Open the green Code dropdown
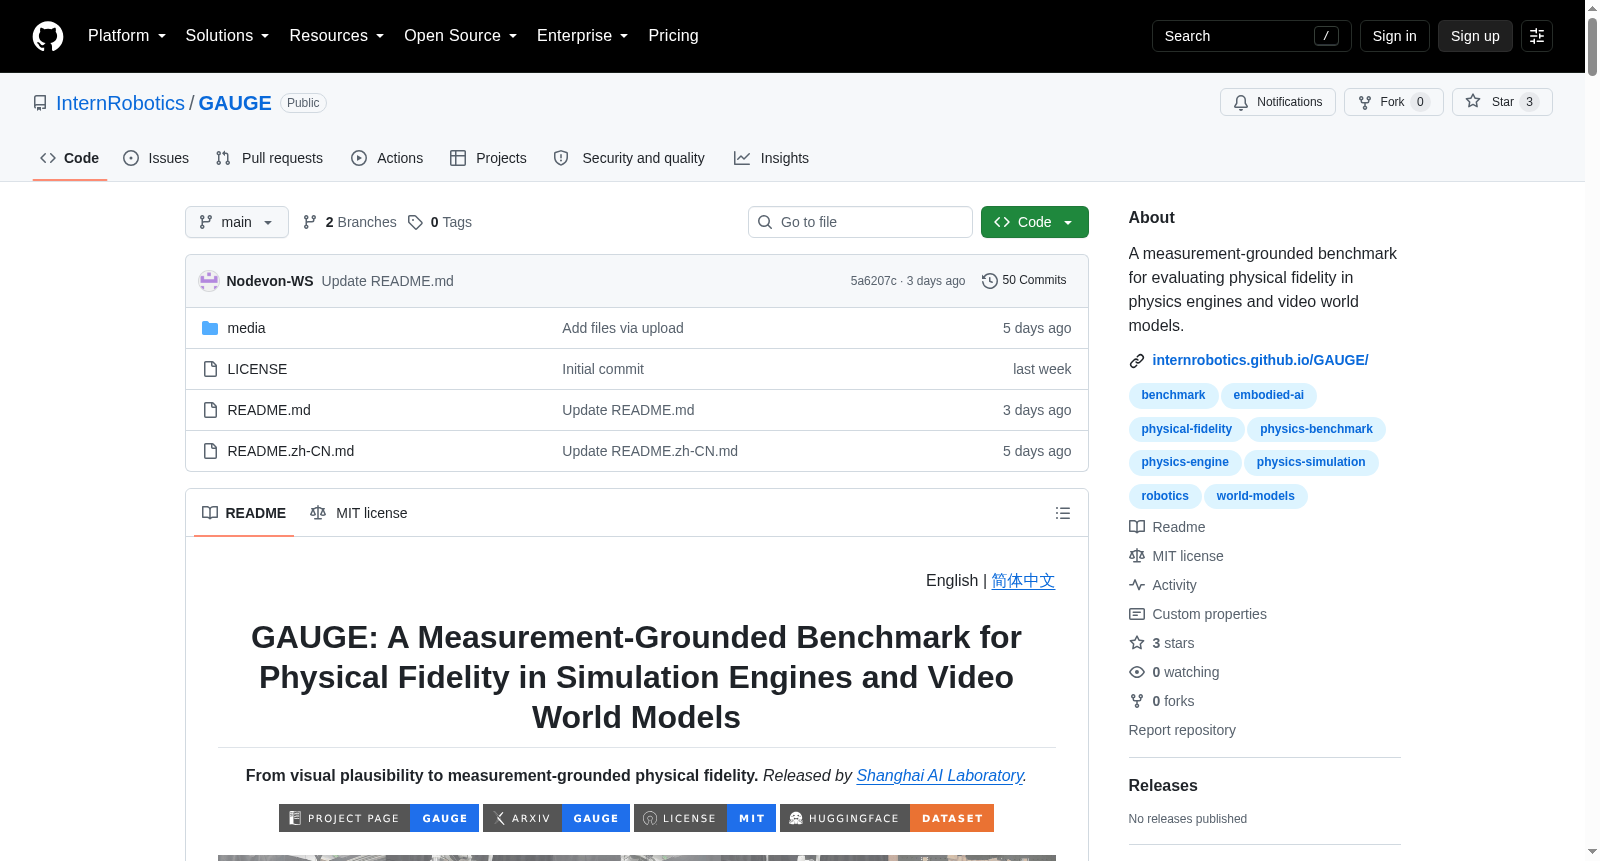This screenshot has width=1600, height=861. [1034, 222]
